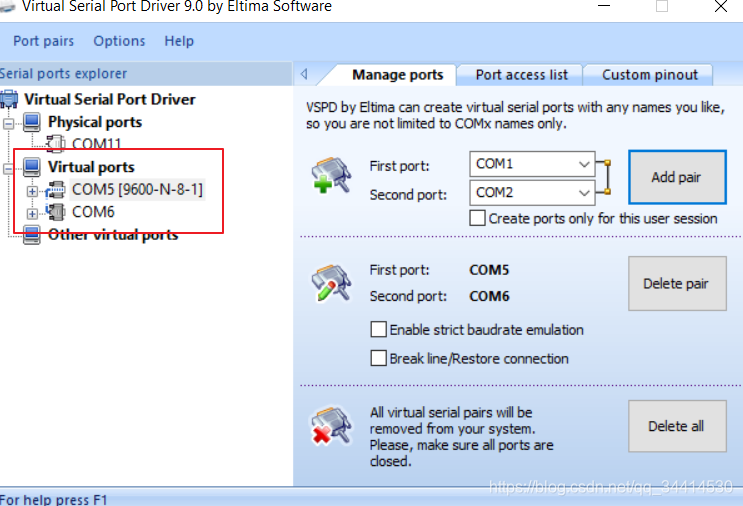Toggle Break line/Restore connection checkbox
The height and width of the screenshot is (506, 743).
pyautogui.click(x=378, y=358)
